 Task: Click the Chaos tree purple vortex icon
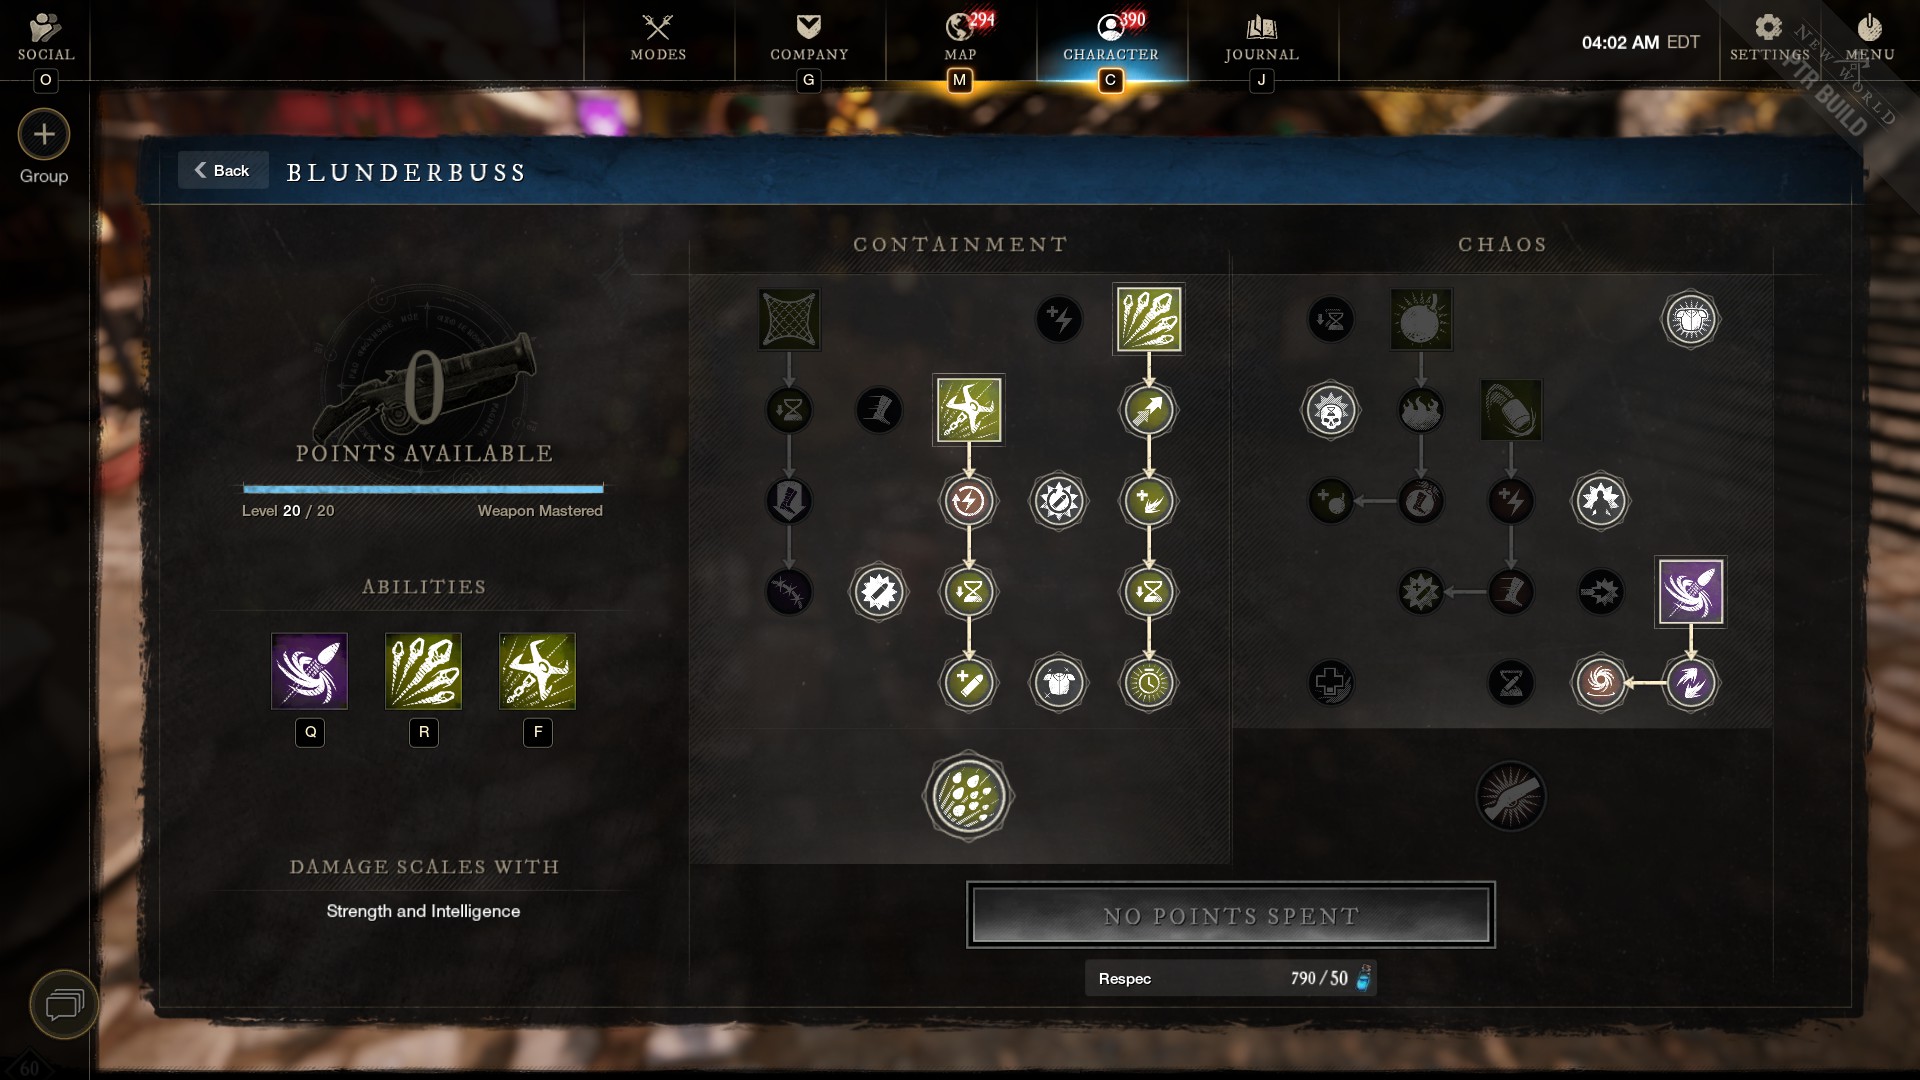pos(1692,591)
